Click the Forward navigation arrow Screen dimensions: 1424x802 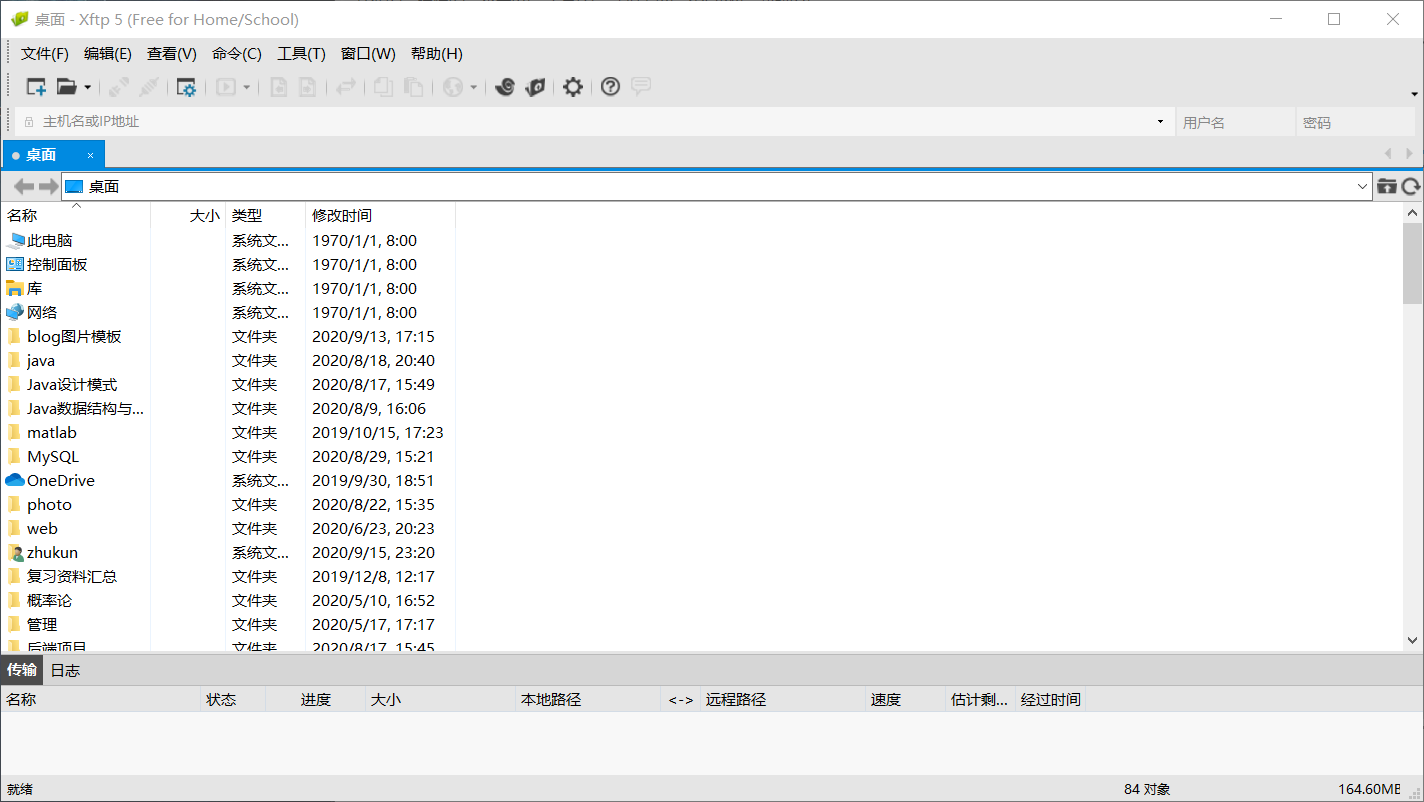pyautogui.click(x=48, y=186)
